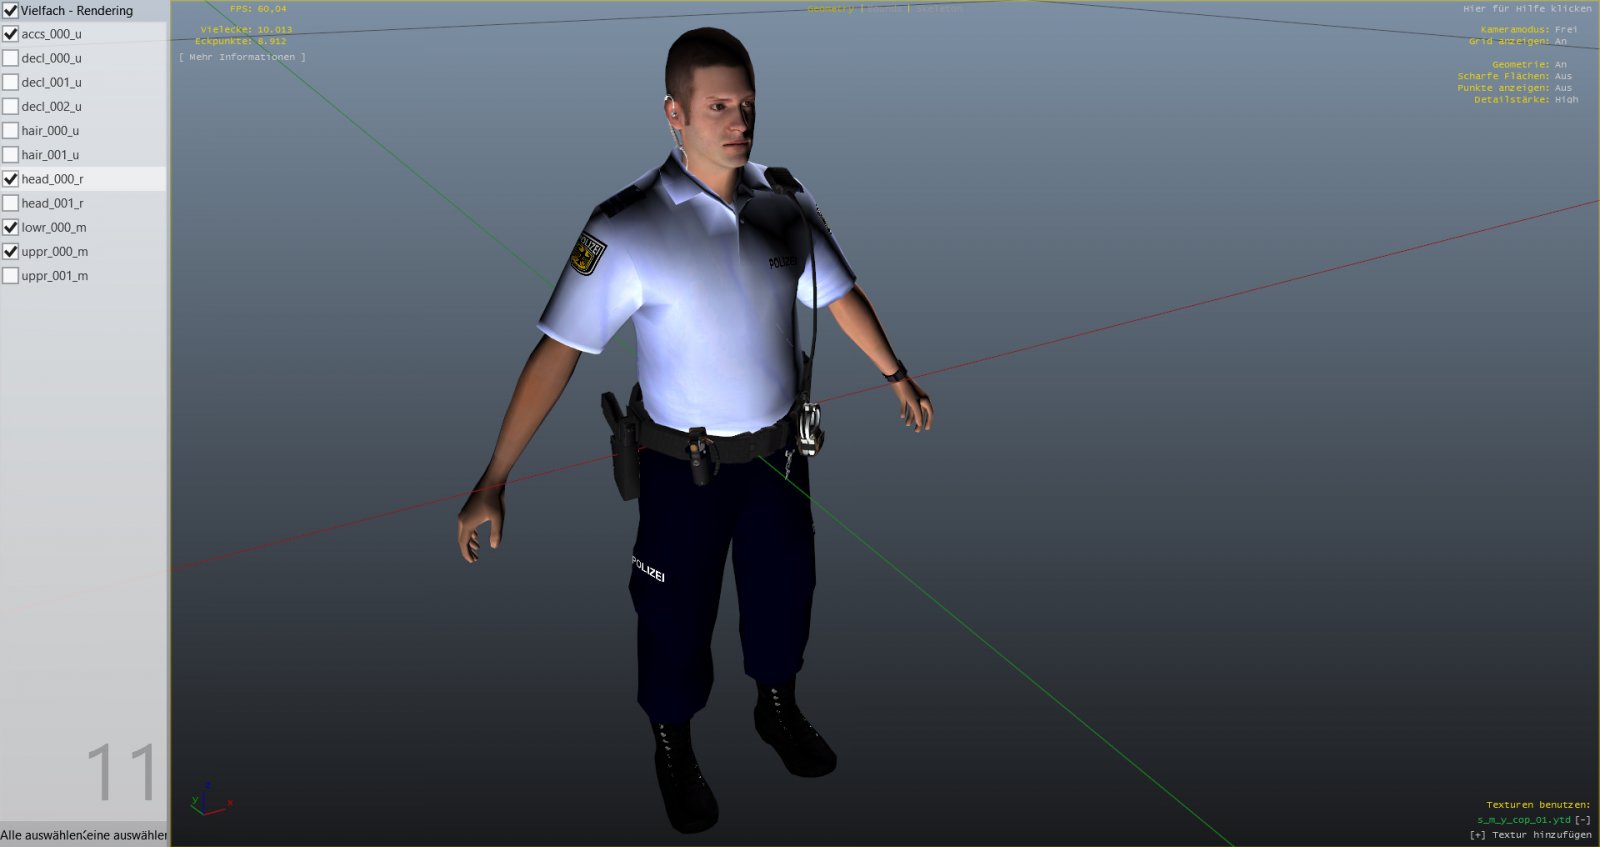Image resolution: width=1600 pixels, height=847 pixels.
Task: Enable the hair_000_u checkbox
Action: click(11, 131)
